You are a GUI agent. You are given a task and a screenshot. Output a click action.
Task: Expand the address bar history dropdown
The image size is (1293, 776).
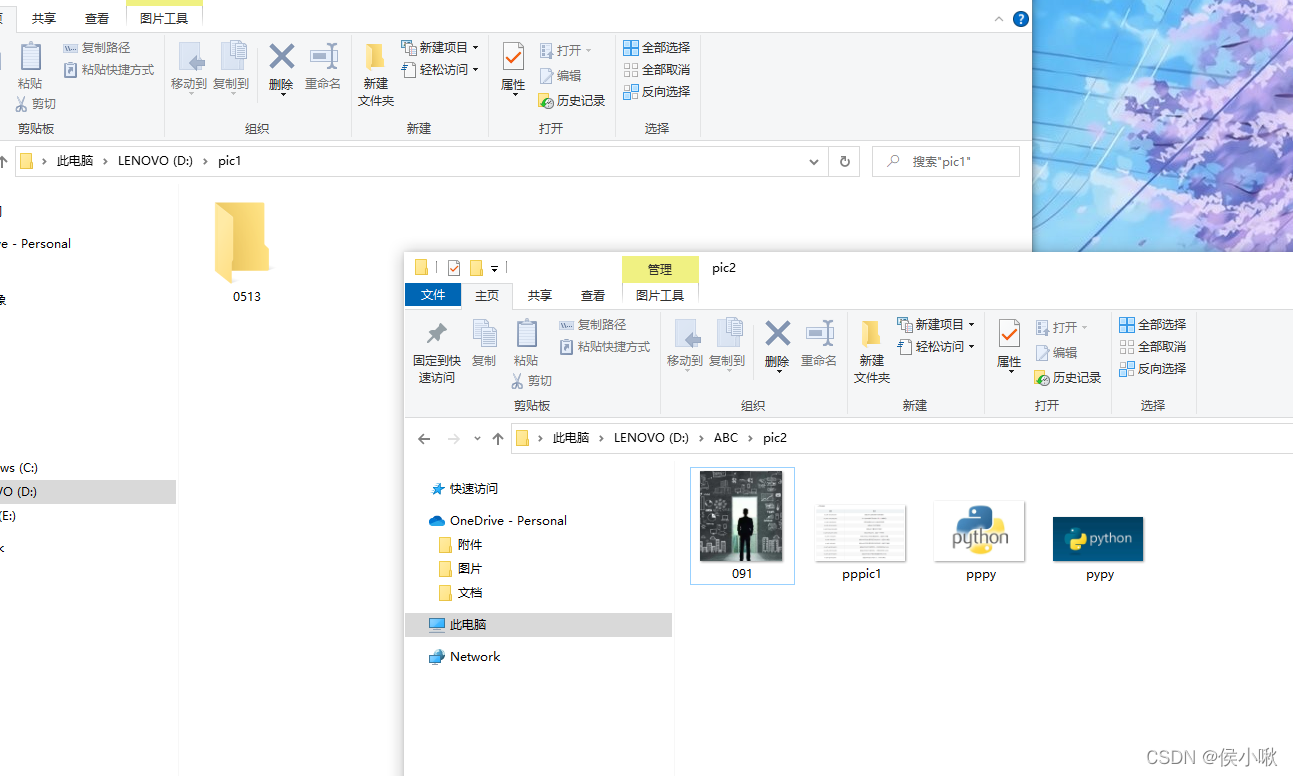pos(813,161)
